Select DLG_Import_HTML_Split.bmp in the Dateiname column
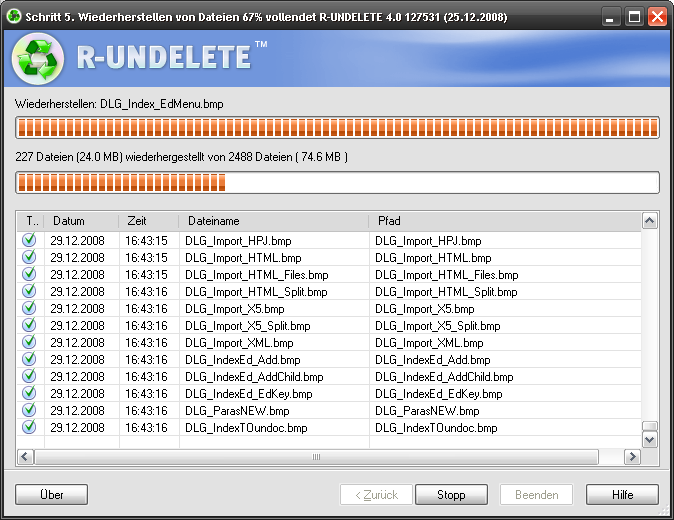This screenshot has width=674, height=520. coord(256,292)
